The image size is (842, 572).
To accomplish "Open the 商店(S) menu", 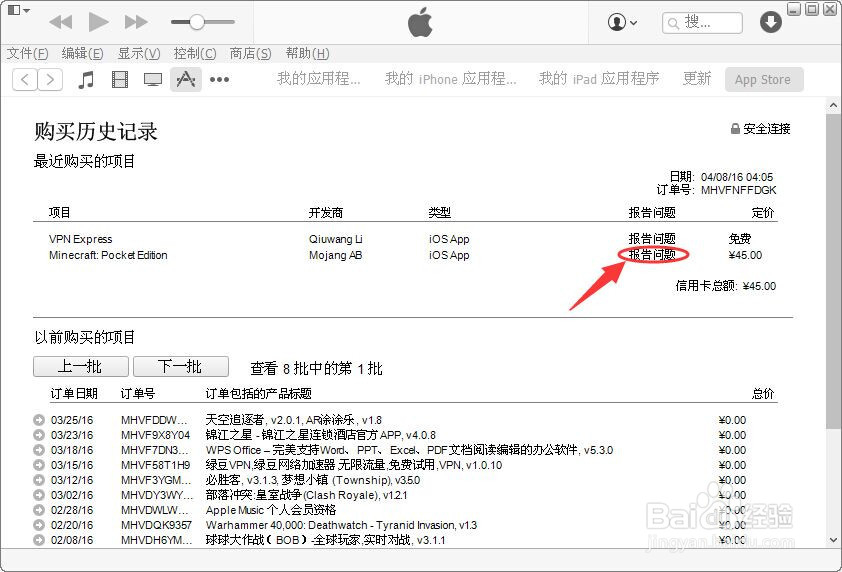I will (x=250, y=53).
